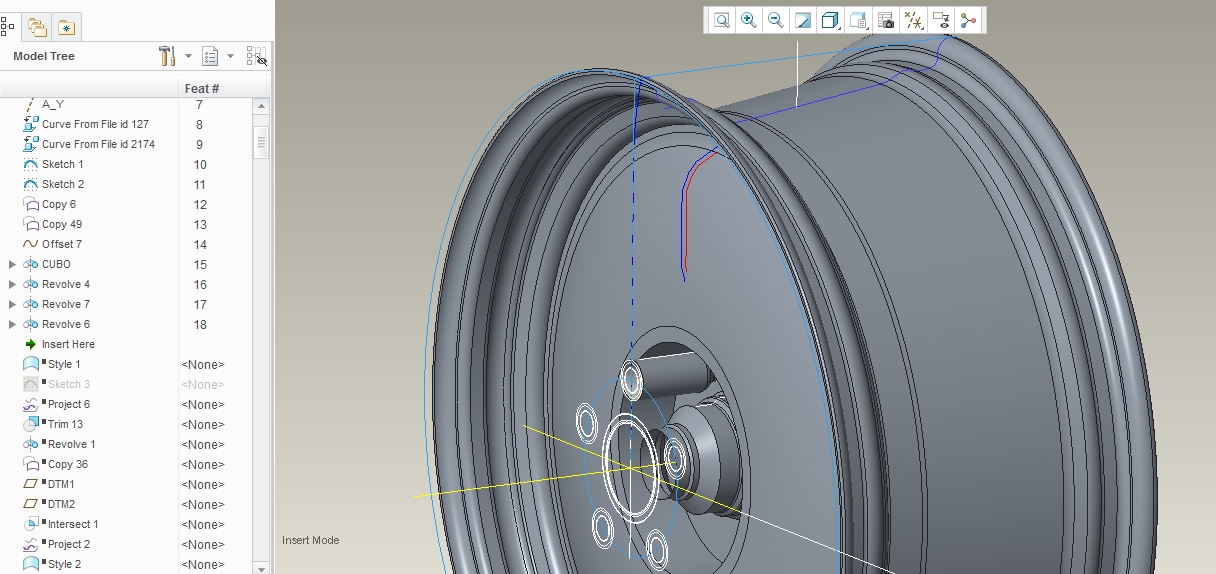Click the Insert Here marker
Screen dimensions: 1216x574
[x=68, y=344]
